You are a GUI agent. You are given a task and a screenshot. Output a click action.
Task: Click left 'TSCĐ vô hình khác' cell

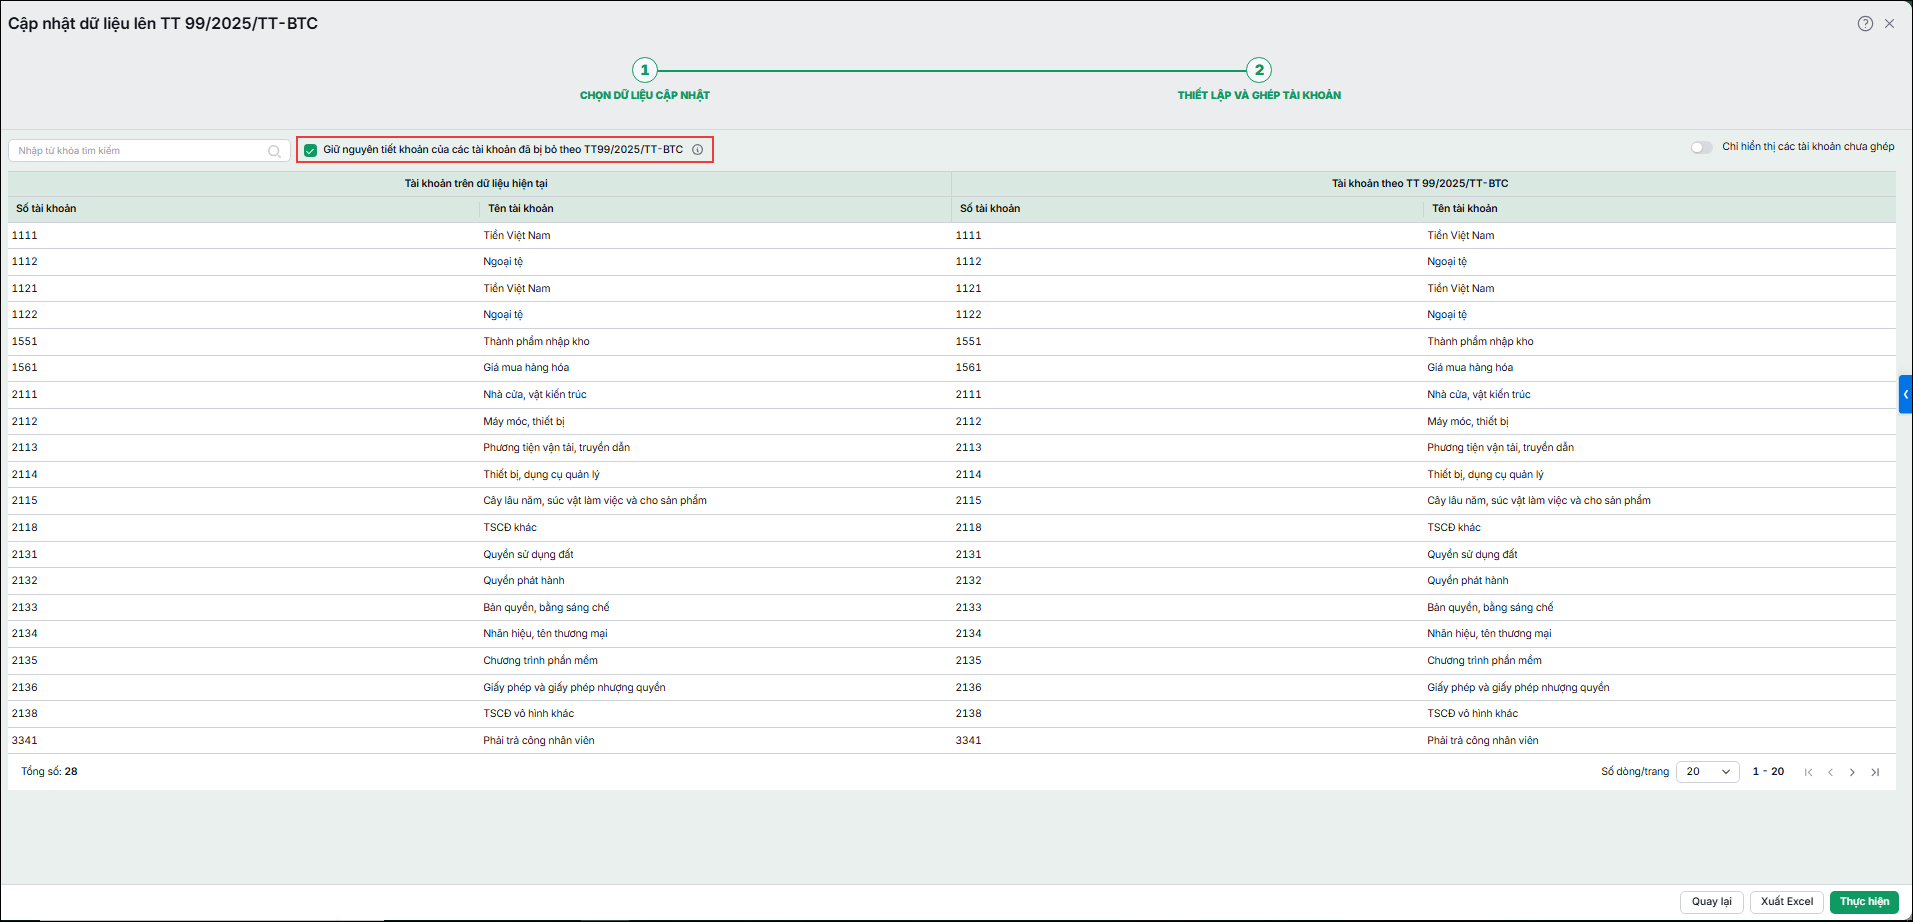coord(529,714)
